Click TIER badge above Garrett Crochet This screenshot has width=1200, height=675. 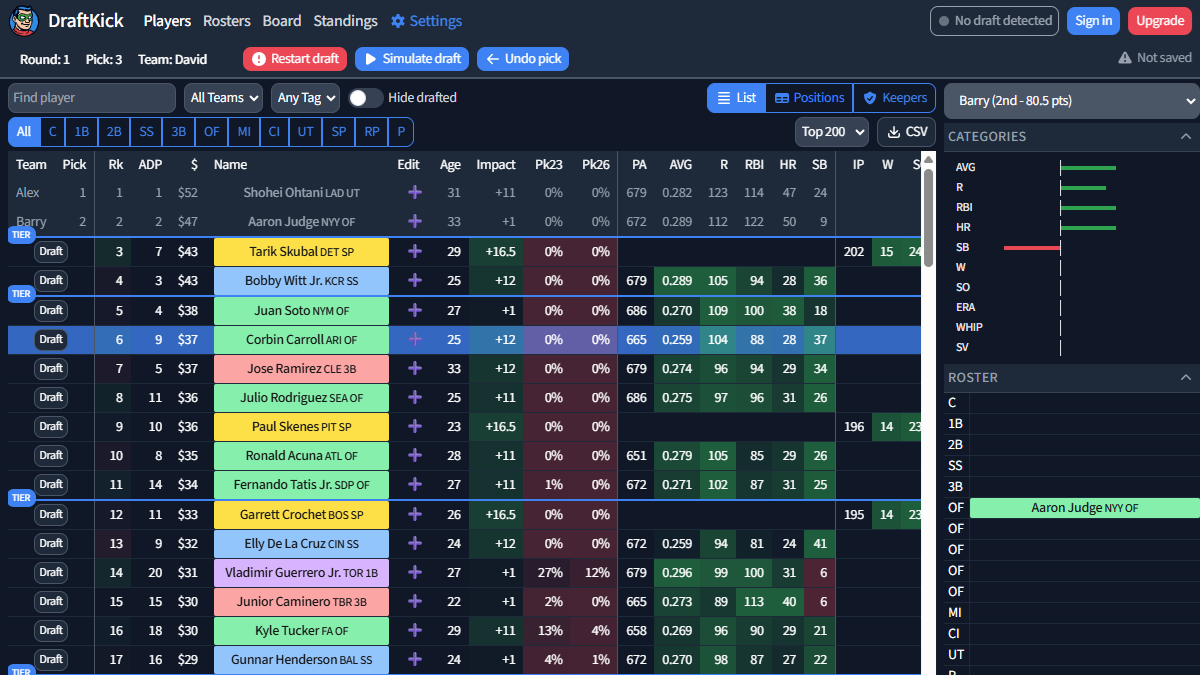[x=21, y=497]
